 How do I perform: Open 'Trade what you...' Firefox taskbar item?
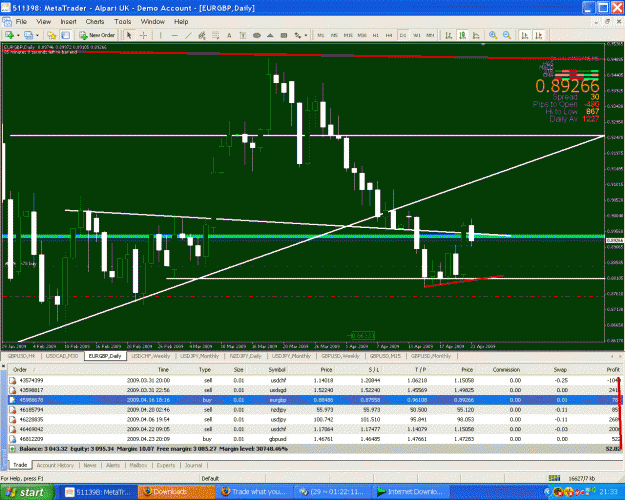point(255,492)
